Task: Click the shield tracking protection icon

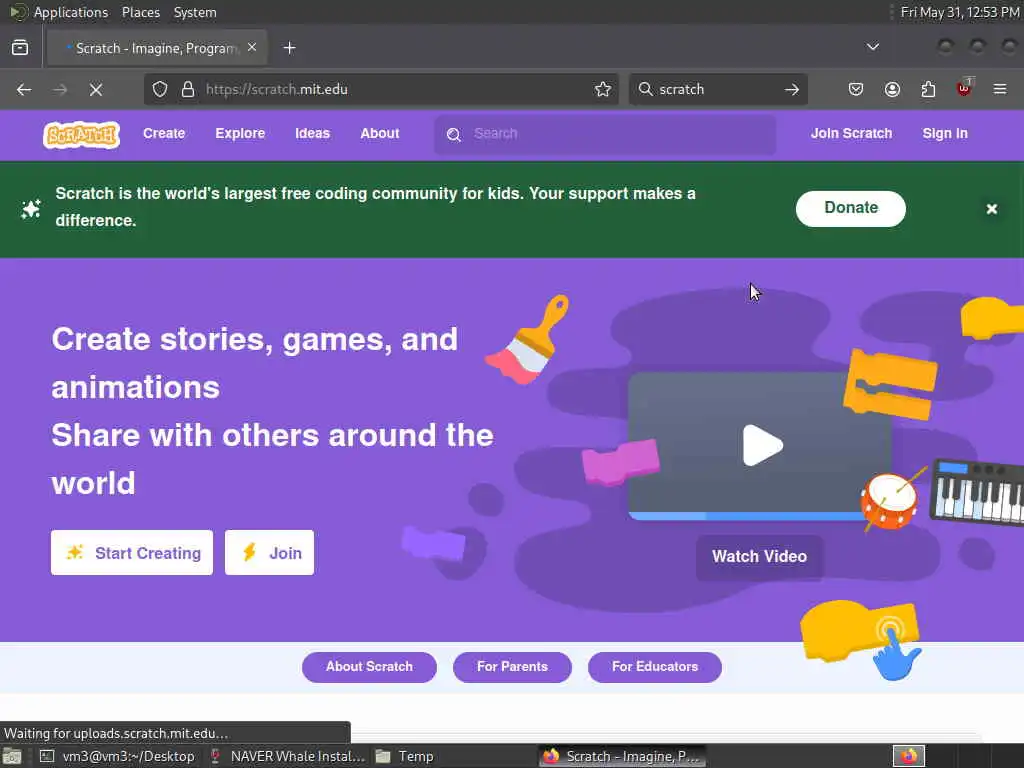Action: tap(160, 89)
